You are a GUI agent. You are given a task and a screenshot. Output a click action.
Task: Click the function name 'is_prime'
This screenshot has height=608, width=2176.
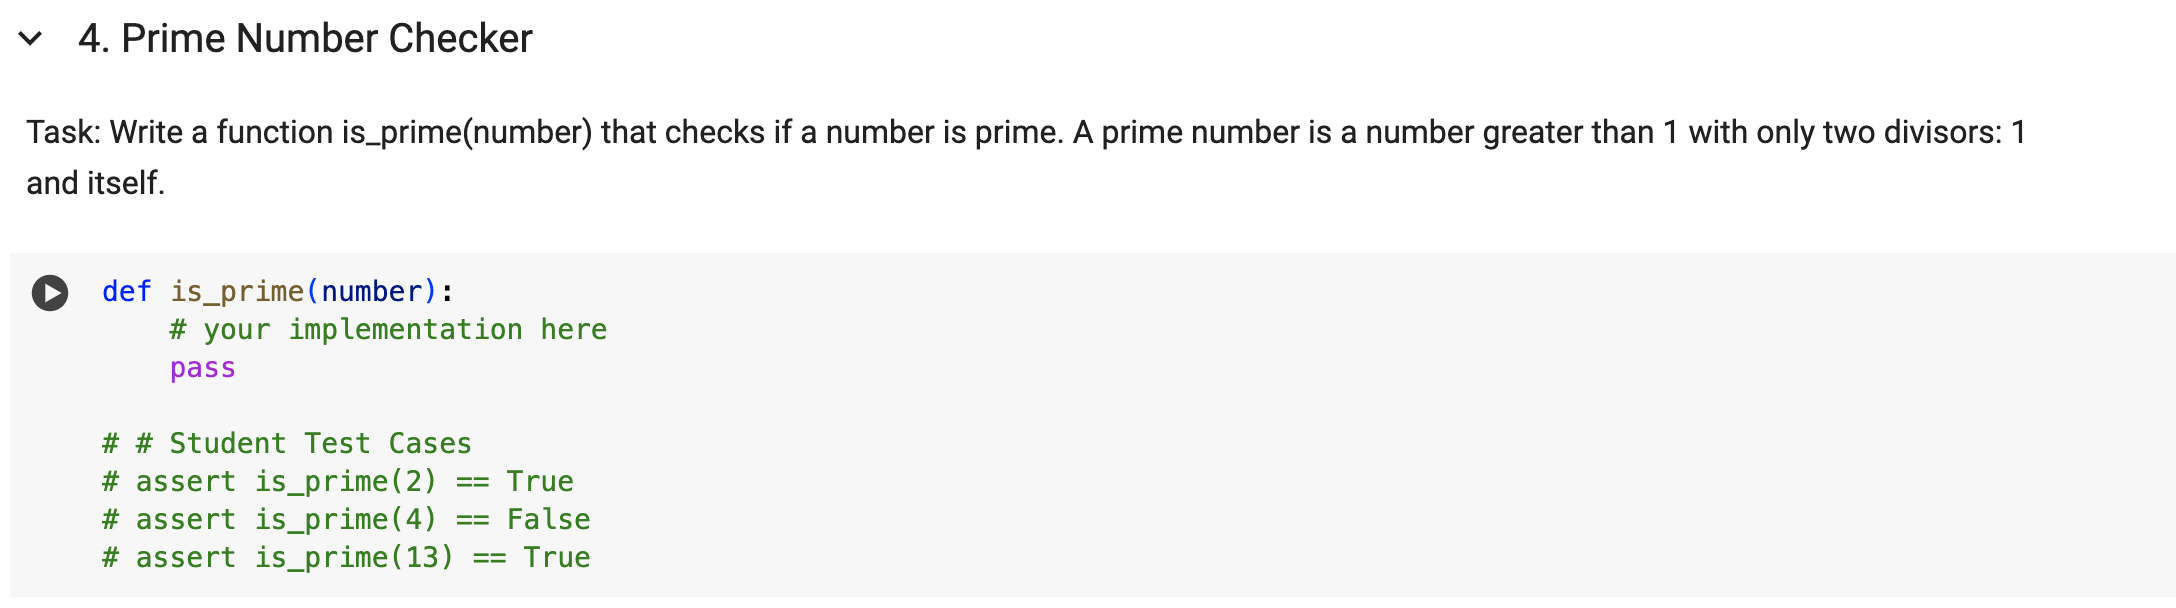click(235, 292)
